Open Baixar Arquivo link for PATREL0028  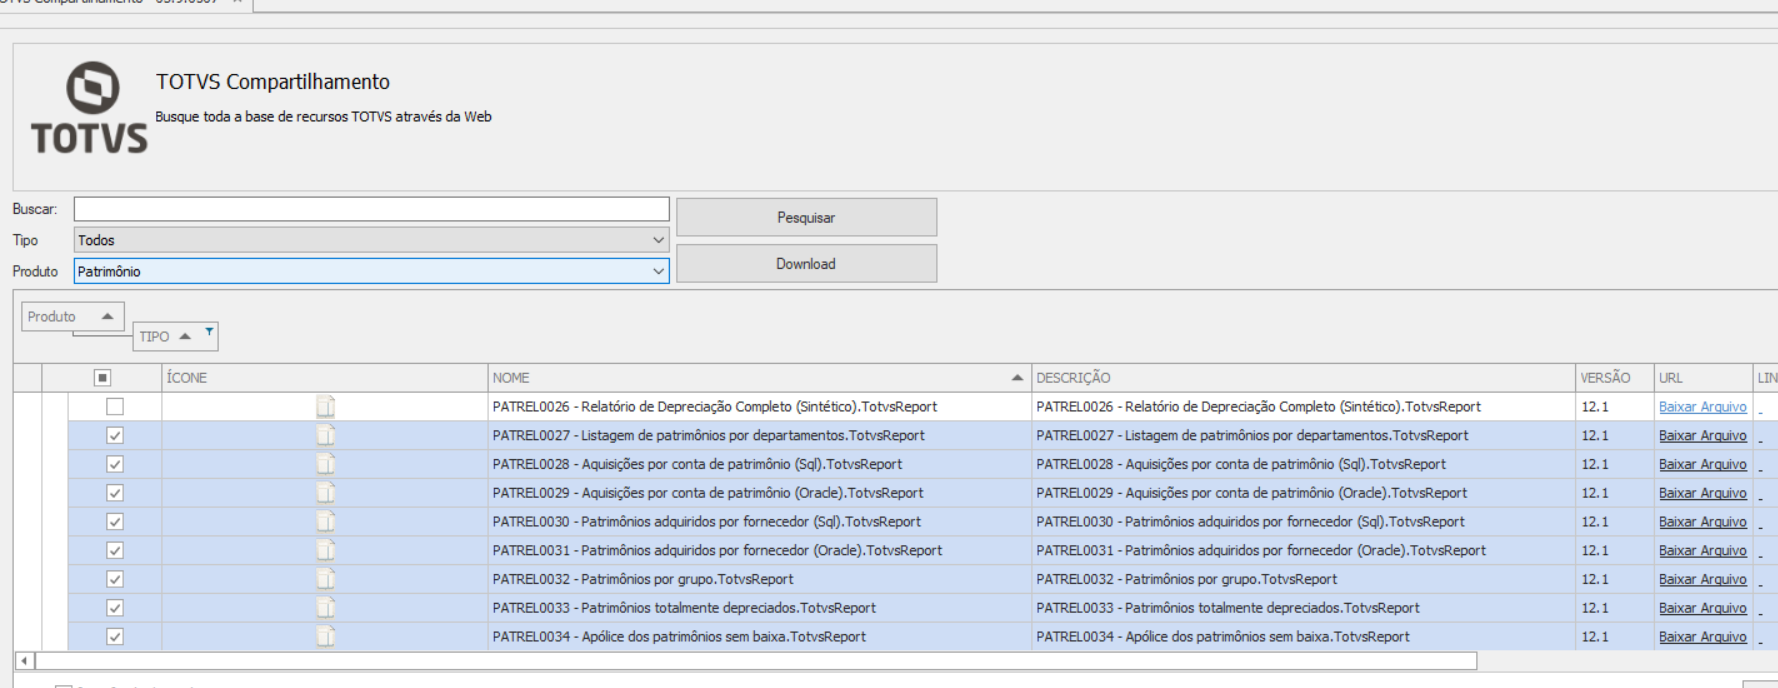pyautogui.click(x=1702, y=464)
